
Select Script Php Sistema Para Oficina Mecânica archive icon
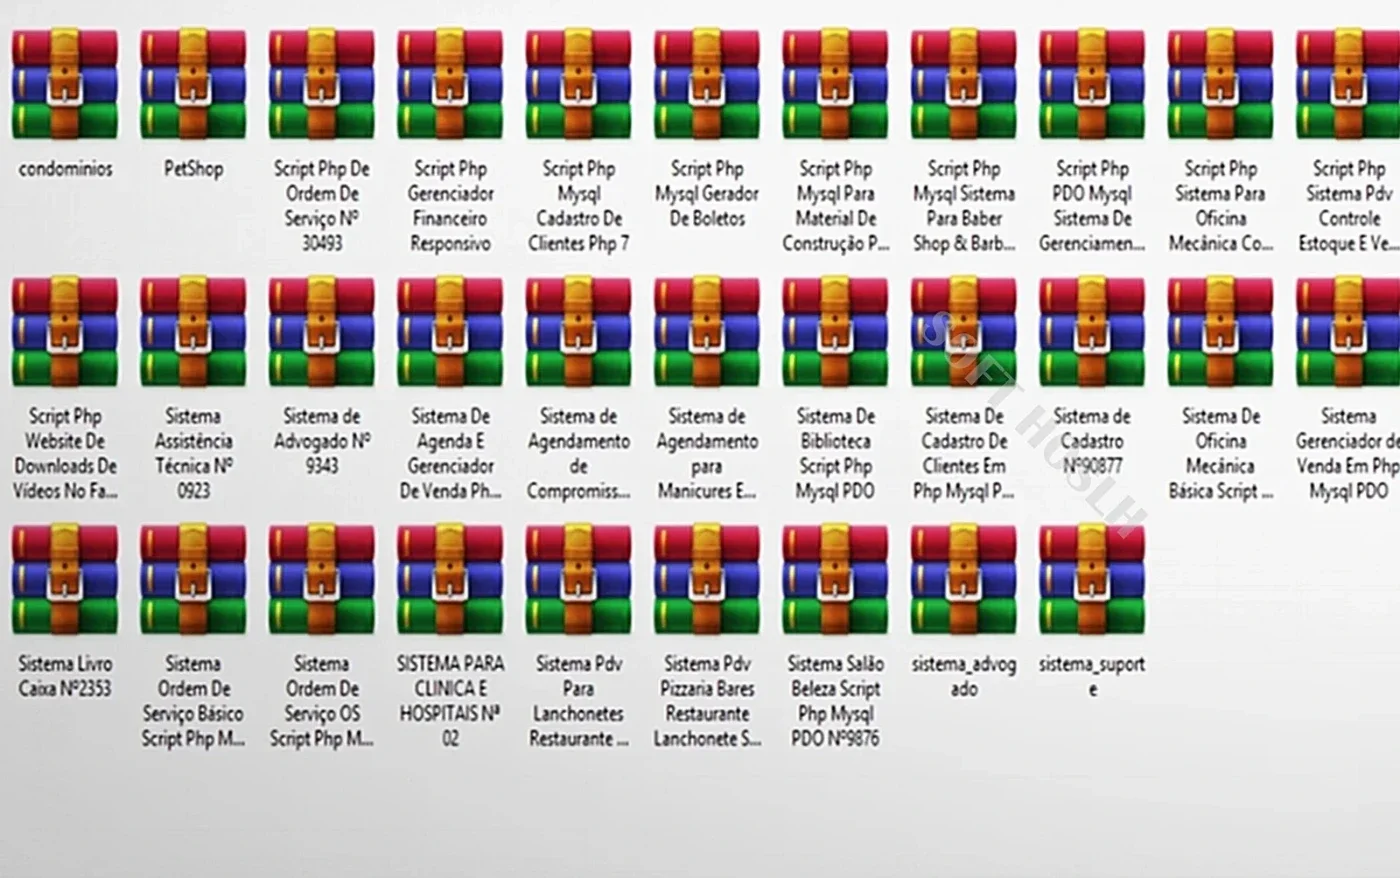1220,84
